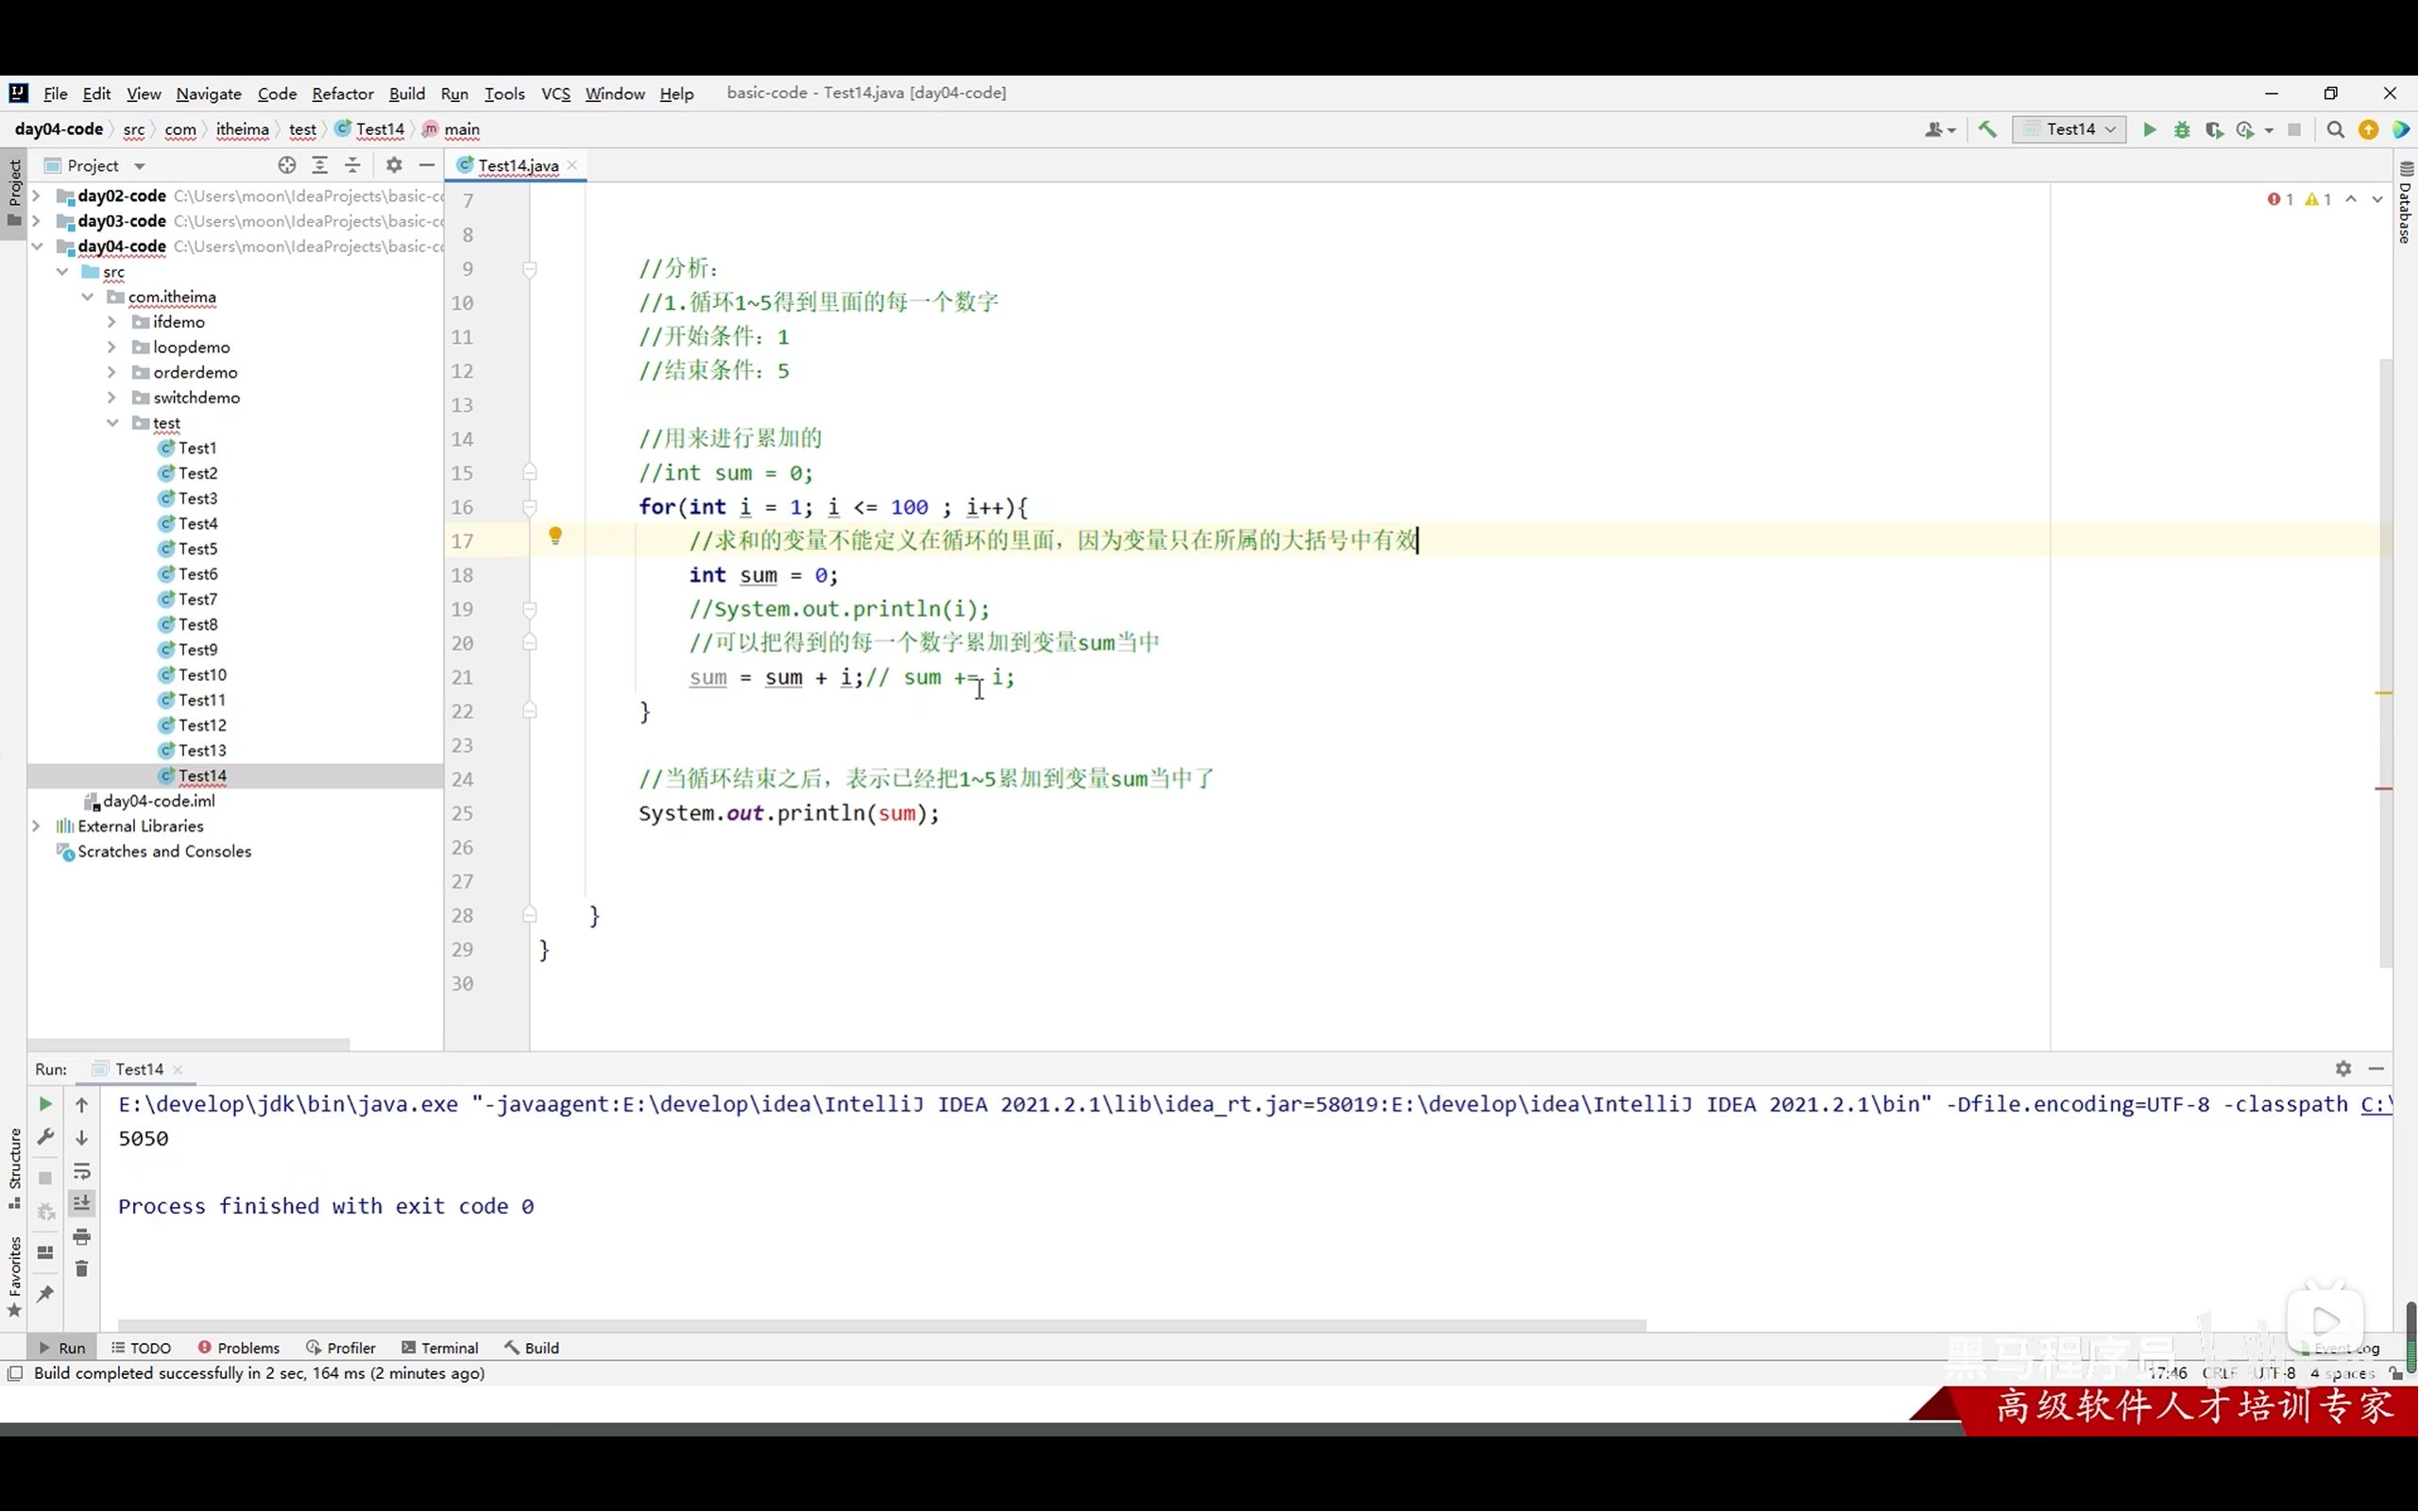Click the intention light bulb on line 17

(555, 537)
